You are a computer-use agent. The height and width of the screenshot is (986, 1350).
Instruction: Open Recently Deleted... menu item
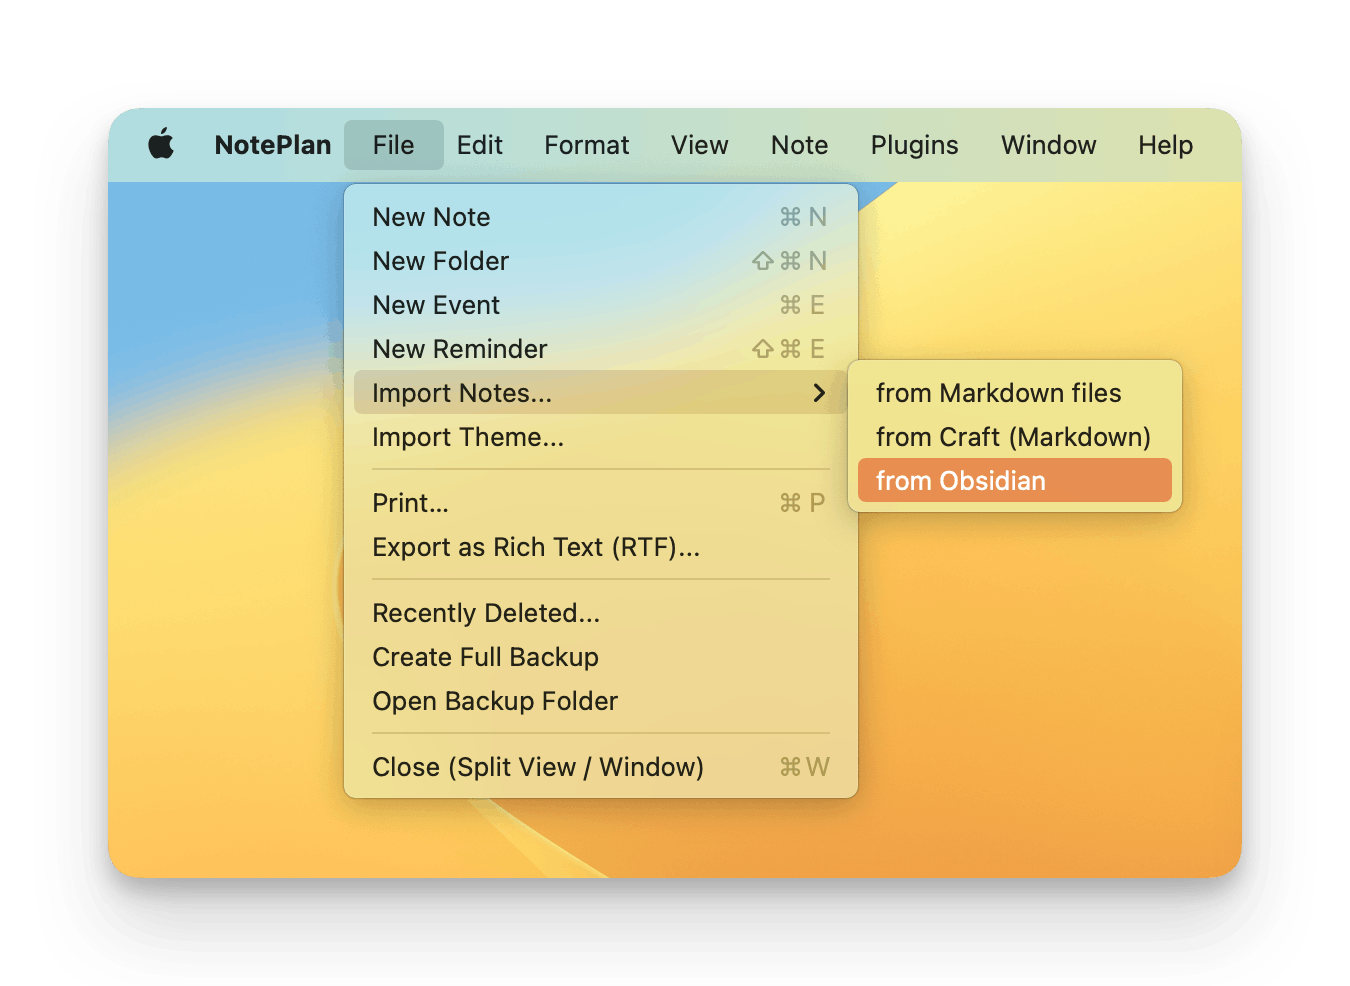click(601, 613)
